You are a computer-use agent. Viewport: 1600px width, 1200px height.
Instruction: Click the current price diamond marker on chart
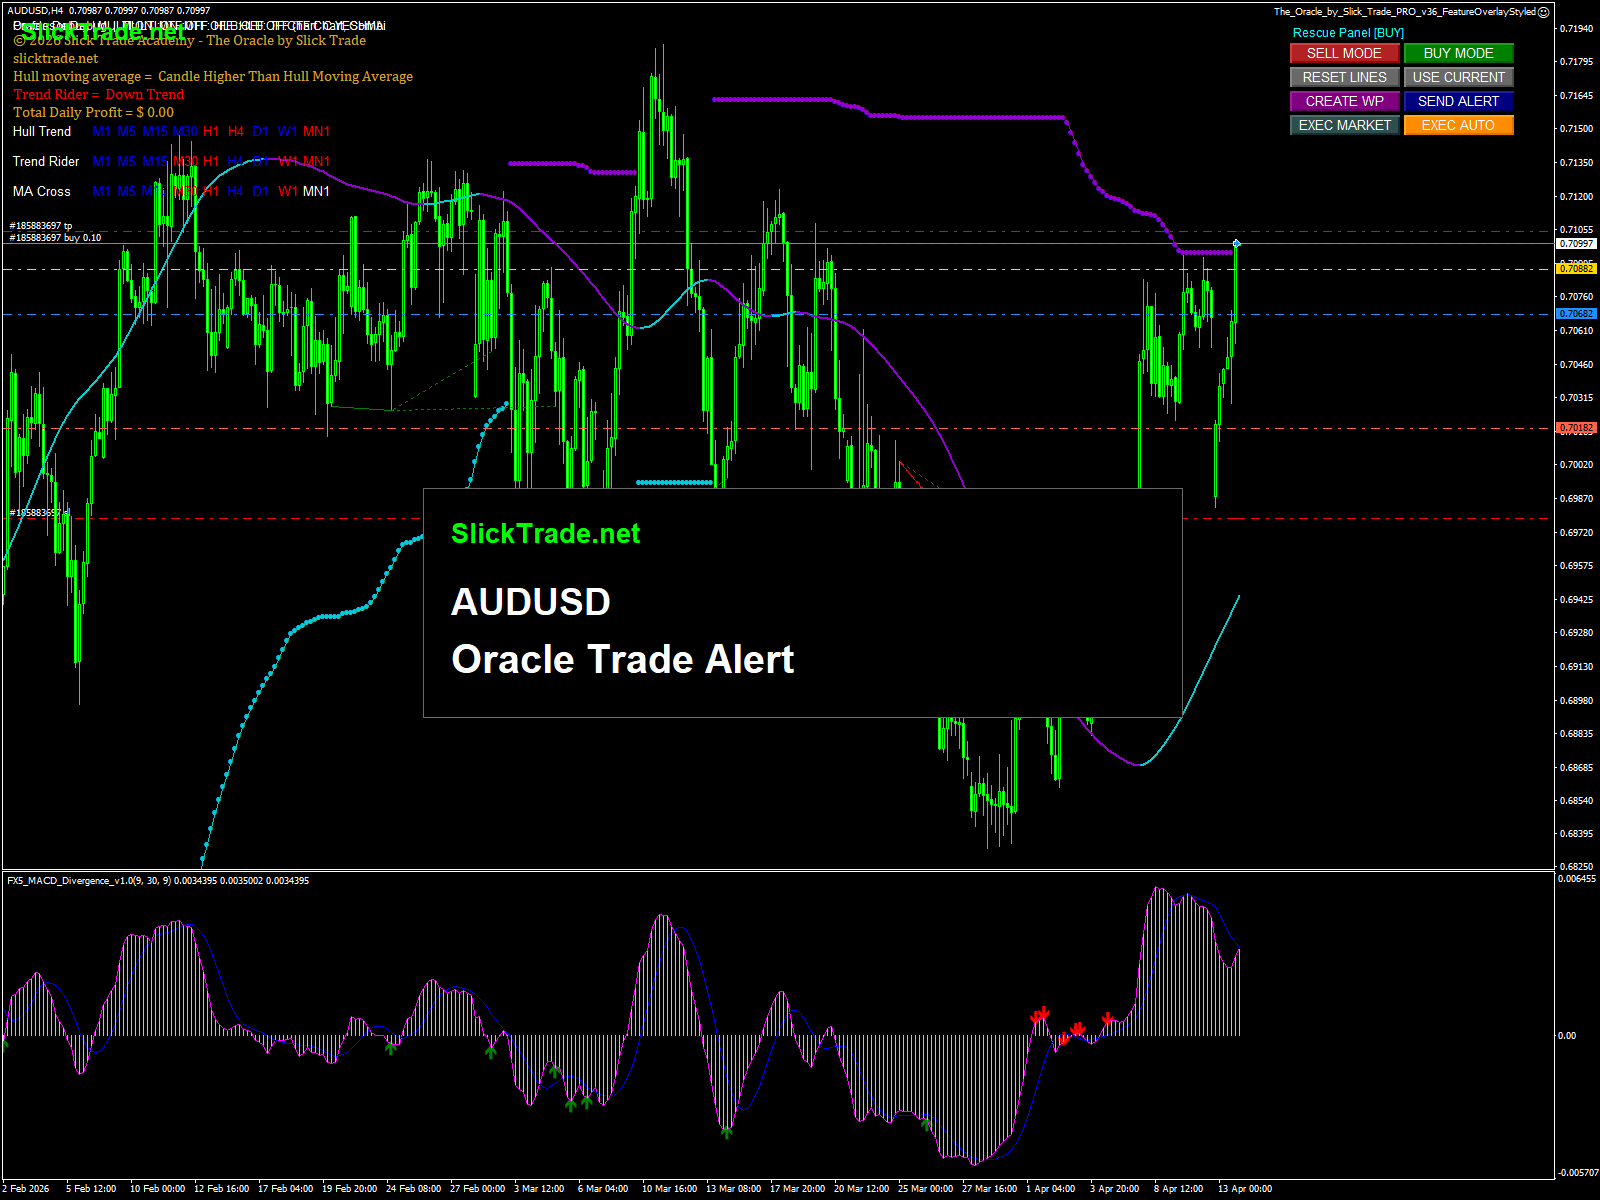coord(1237,243)
